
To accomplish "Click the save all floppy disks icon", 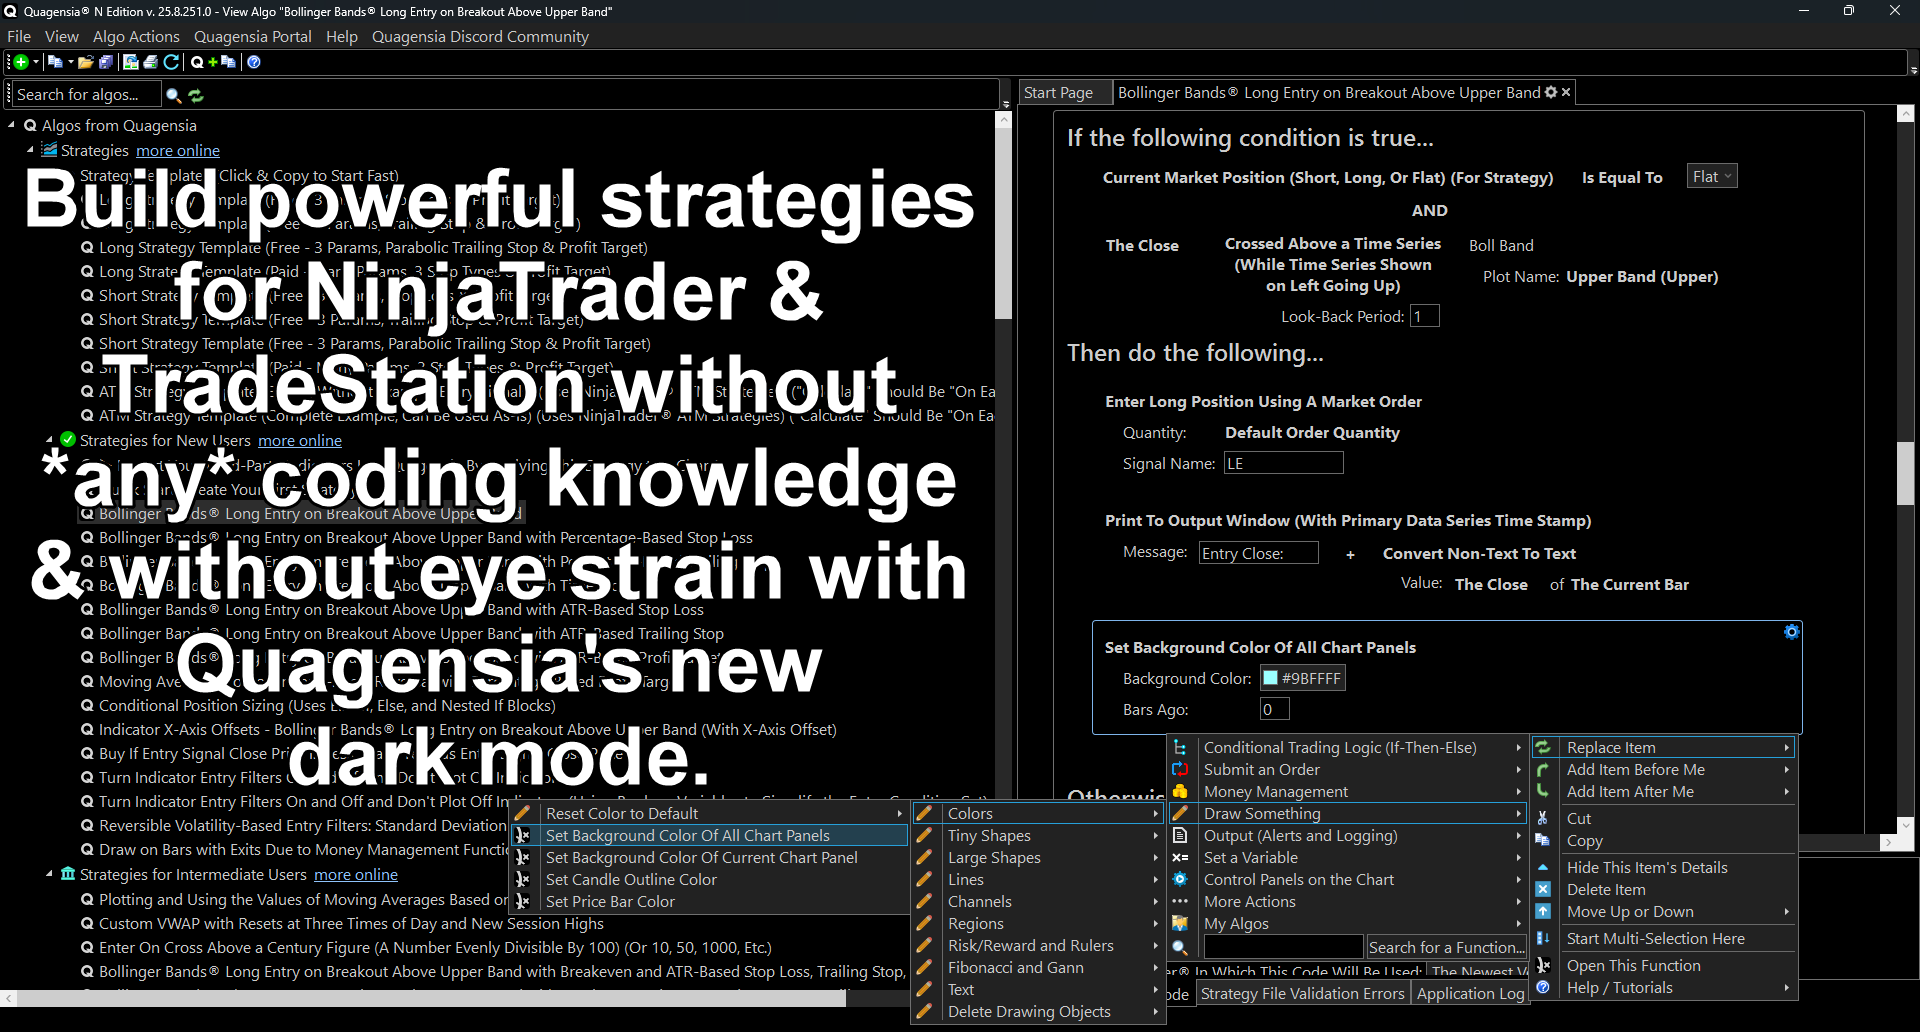I will click(x=106, y=62).
